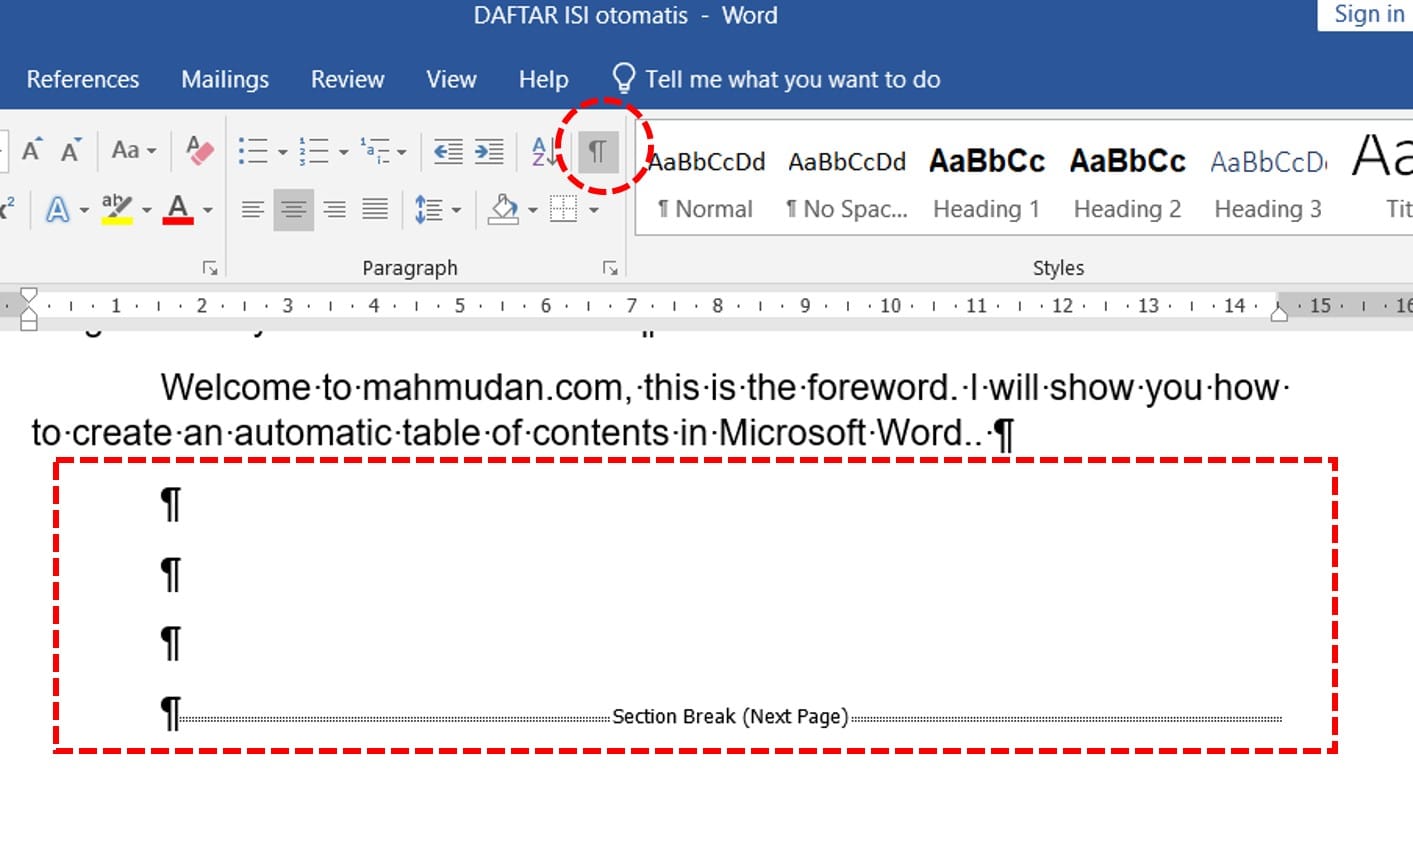Expand the Line Spacing dropdown
Image resolution: width=1413 pixels, height=842 pixels.
pyautogui.click(x=438, y=210)
